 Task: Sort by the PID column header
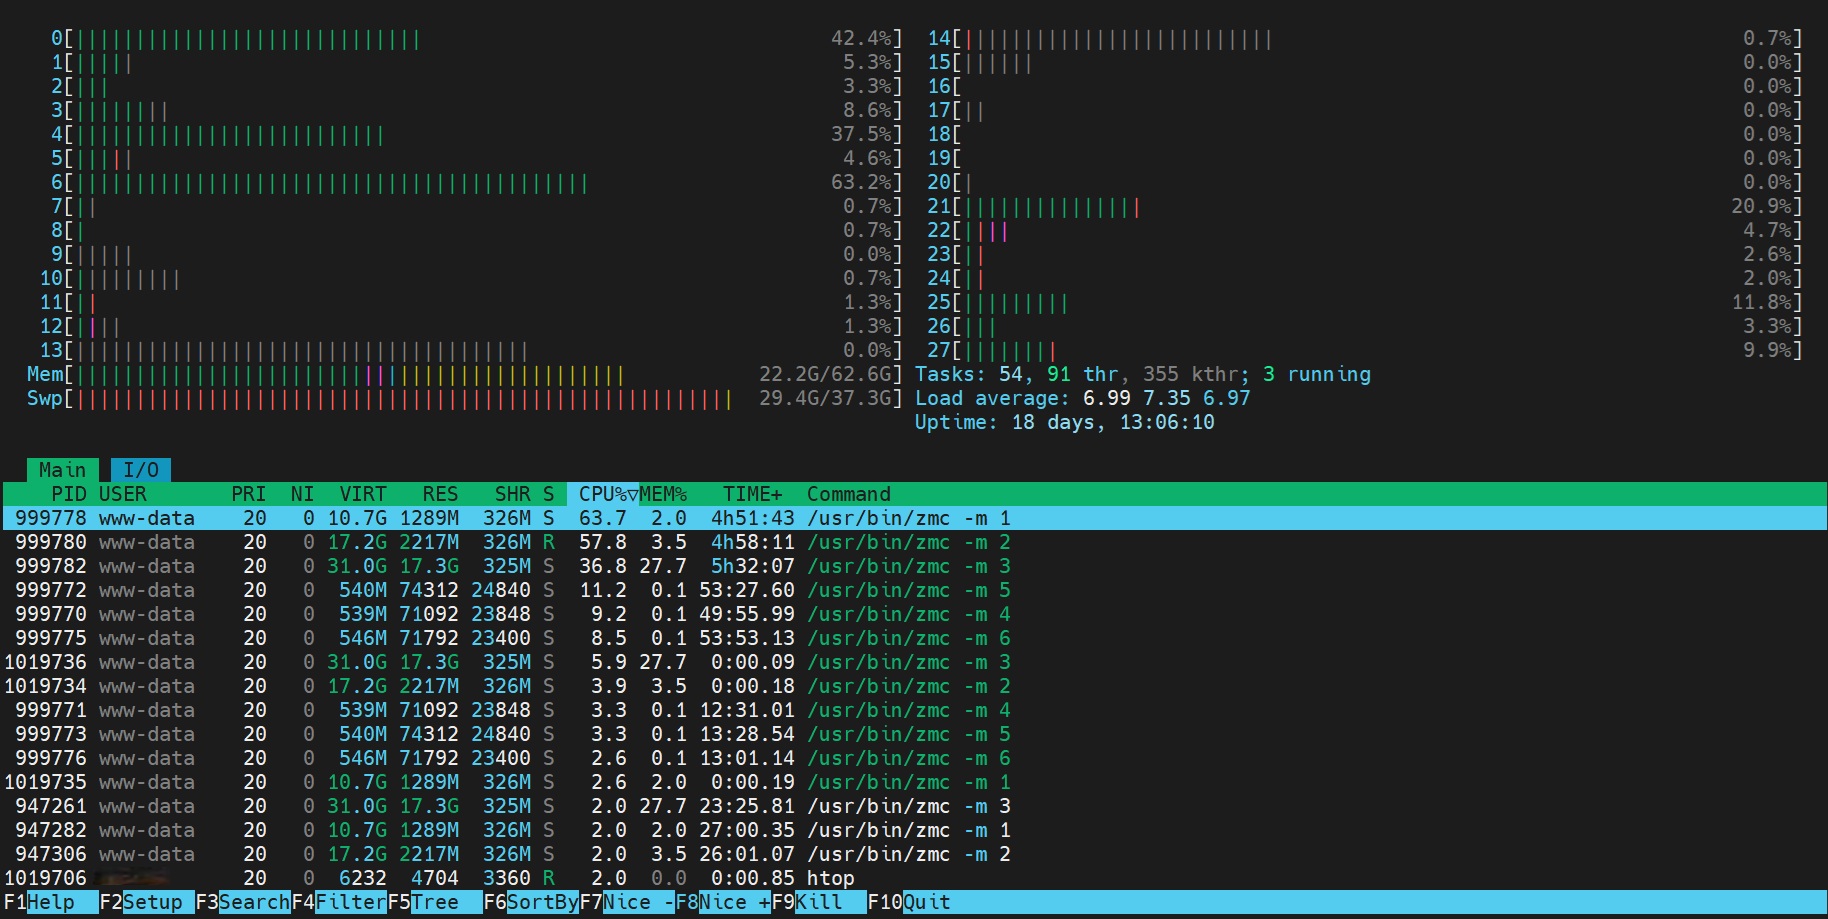click(69, 494)
